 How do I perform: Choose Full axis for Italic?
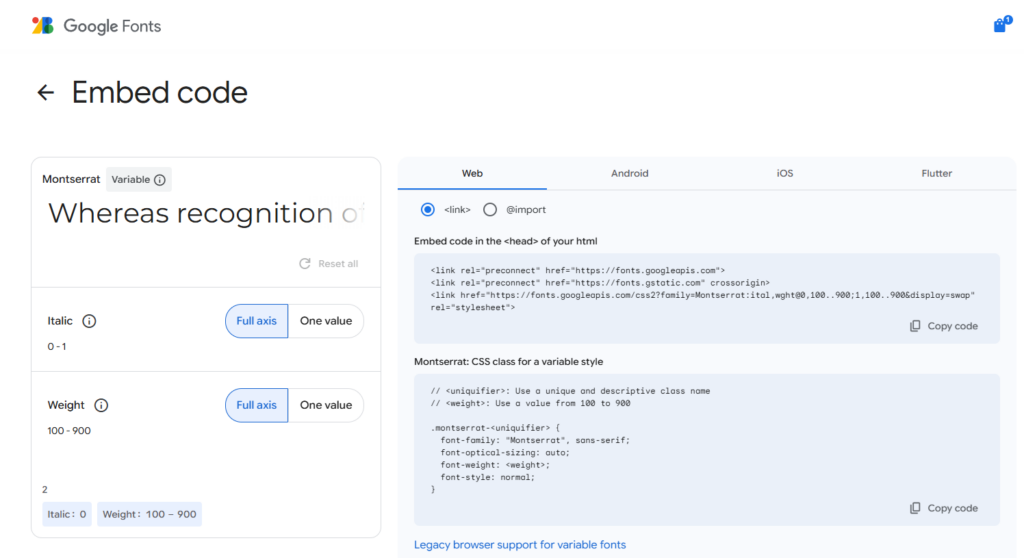[x=257, y=321]
